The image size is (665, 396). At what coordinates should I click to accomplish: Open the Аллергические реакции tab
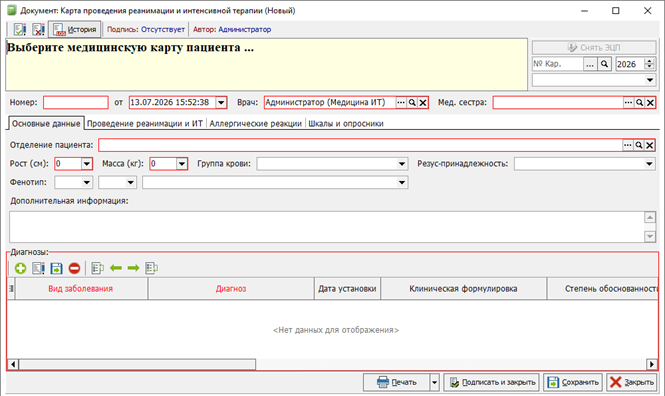(255, 123)
